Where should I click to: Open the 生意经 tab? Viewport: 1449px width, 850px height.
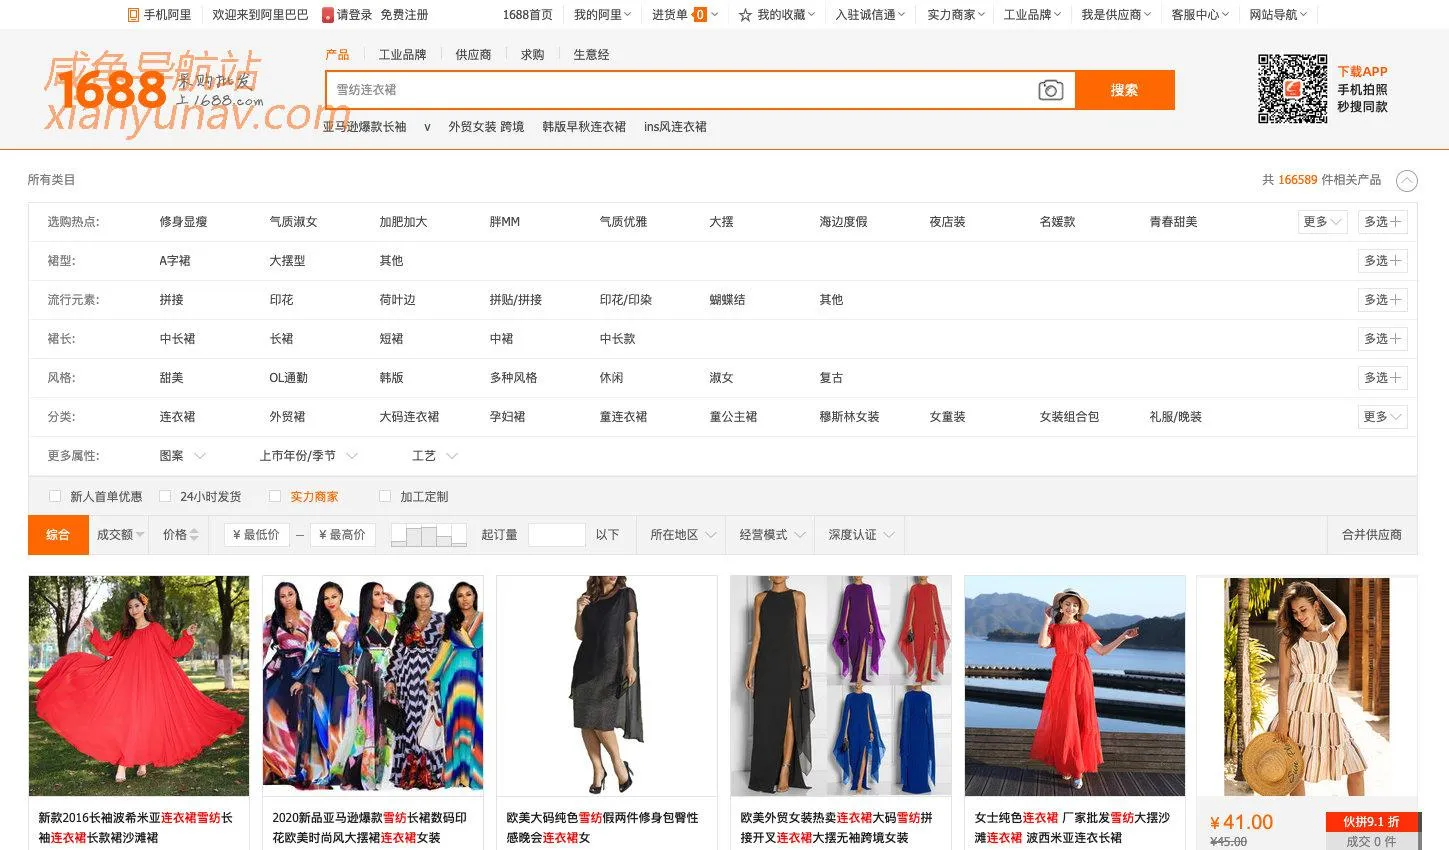(590, 54)
